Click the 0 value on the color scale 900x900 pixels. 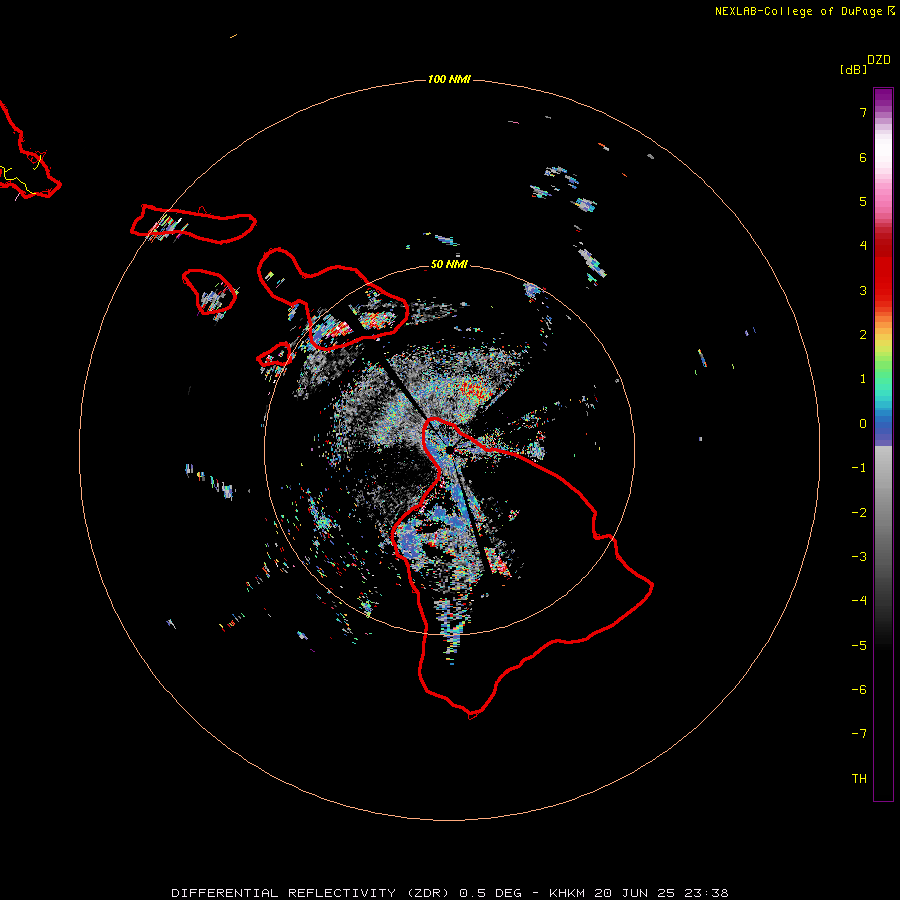click(863, 424)
